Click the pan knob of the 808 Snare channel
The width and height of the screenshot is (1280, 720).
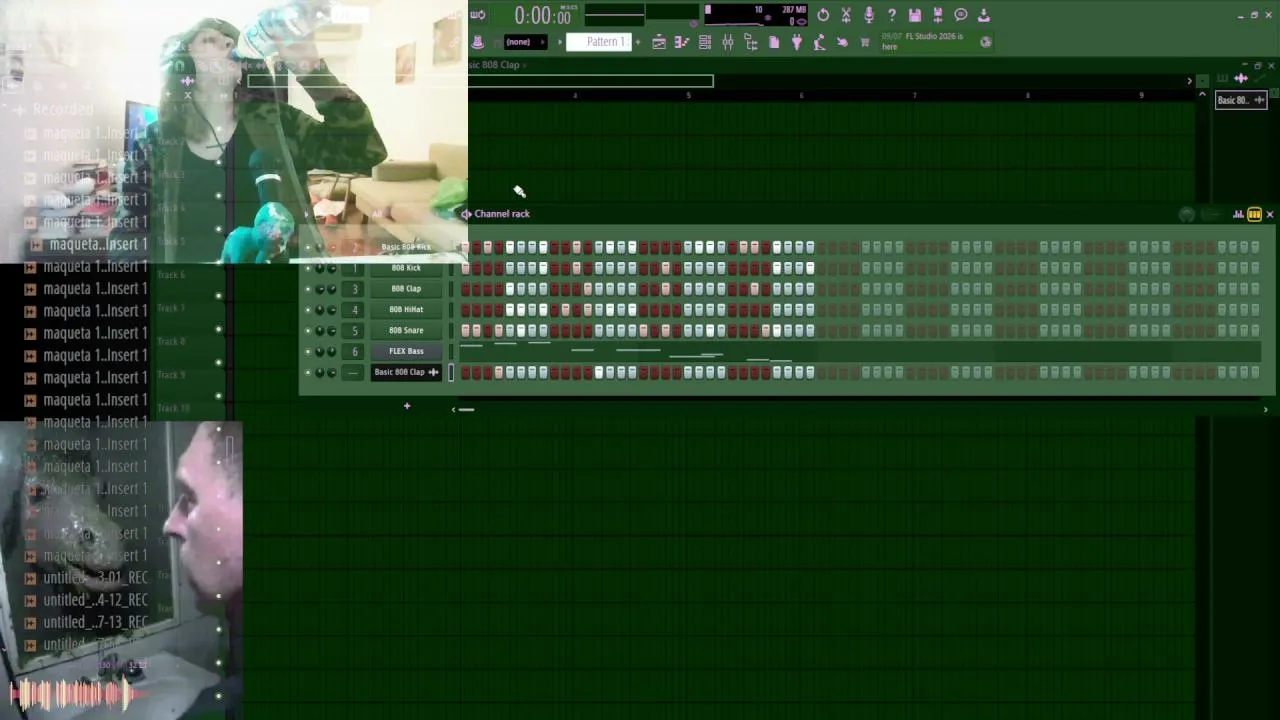click(320, 331)
